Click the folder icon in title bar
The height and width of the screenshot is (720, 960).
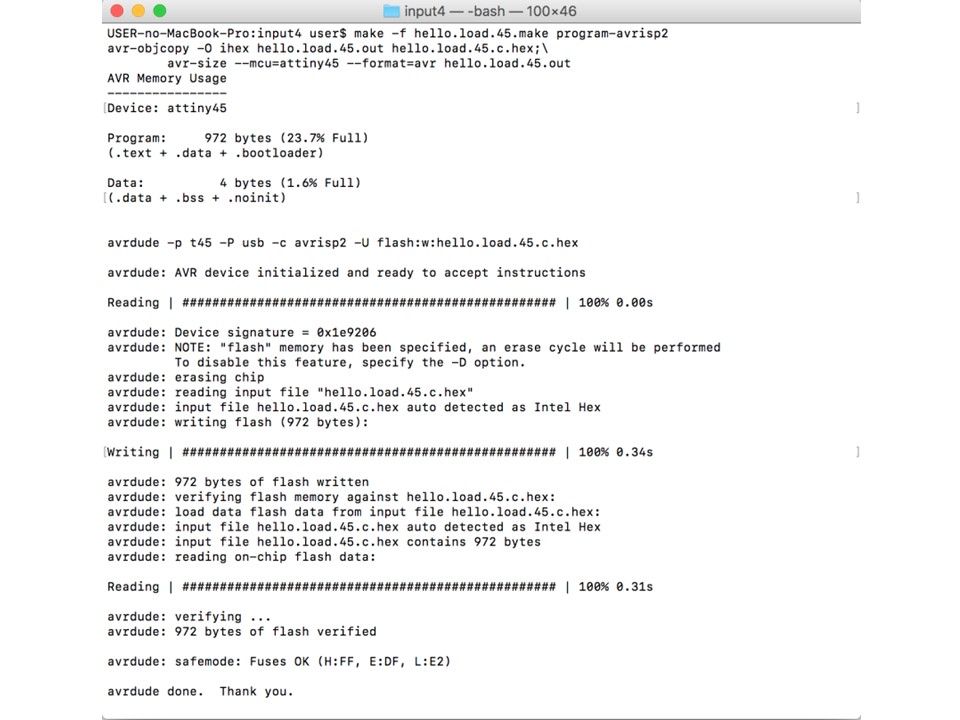point(391,11)
